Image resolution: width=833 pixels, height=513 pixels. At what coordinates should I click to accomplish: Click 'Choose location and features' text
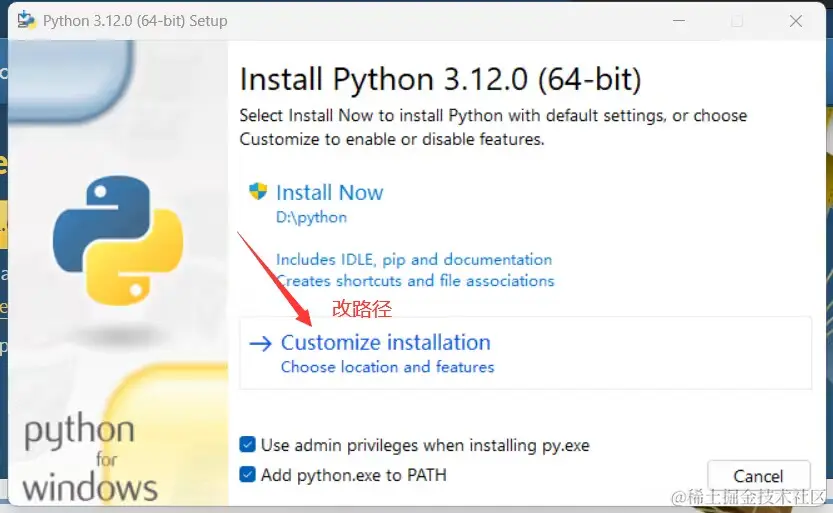coord(387,367)
